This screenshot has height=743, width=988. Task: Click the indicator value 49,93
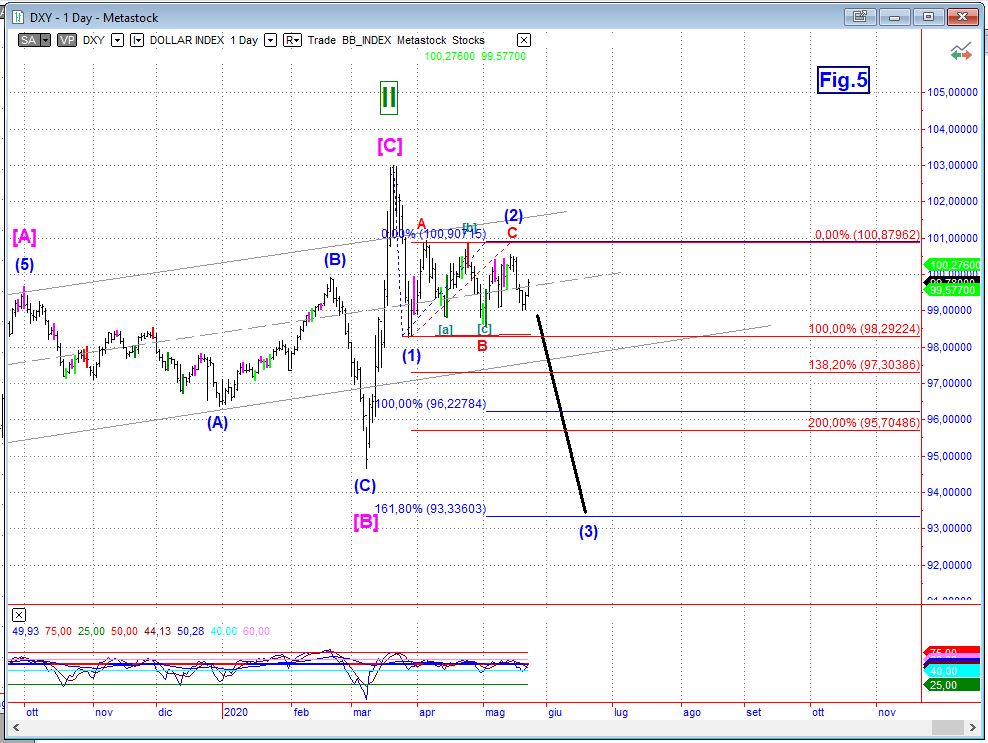[25, 631]
